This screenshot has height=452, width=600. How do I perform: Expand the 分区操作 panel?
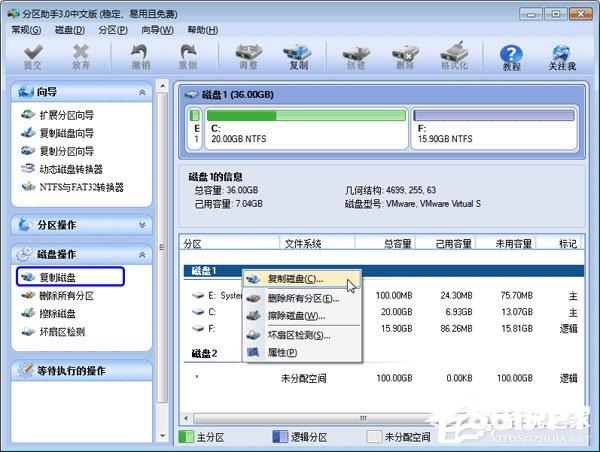[x=142, y=225]
